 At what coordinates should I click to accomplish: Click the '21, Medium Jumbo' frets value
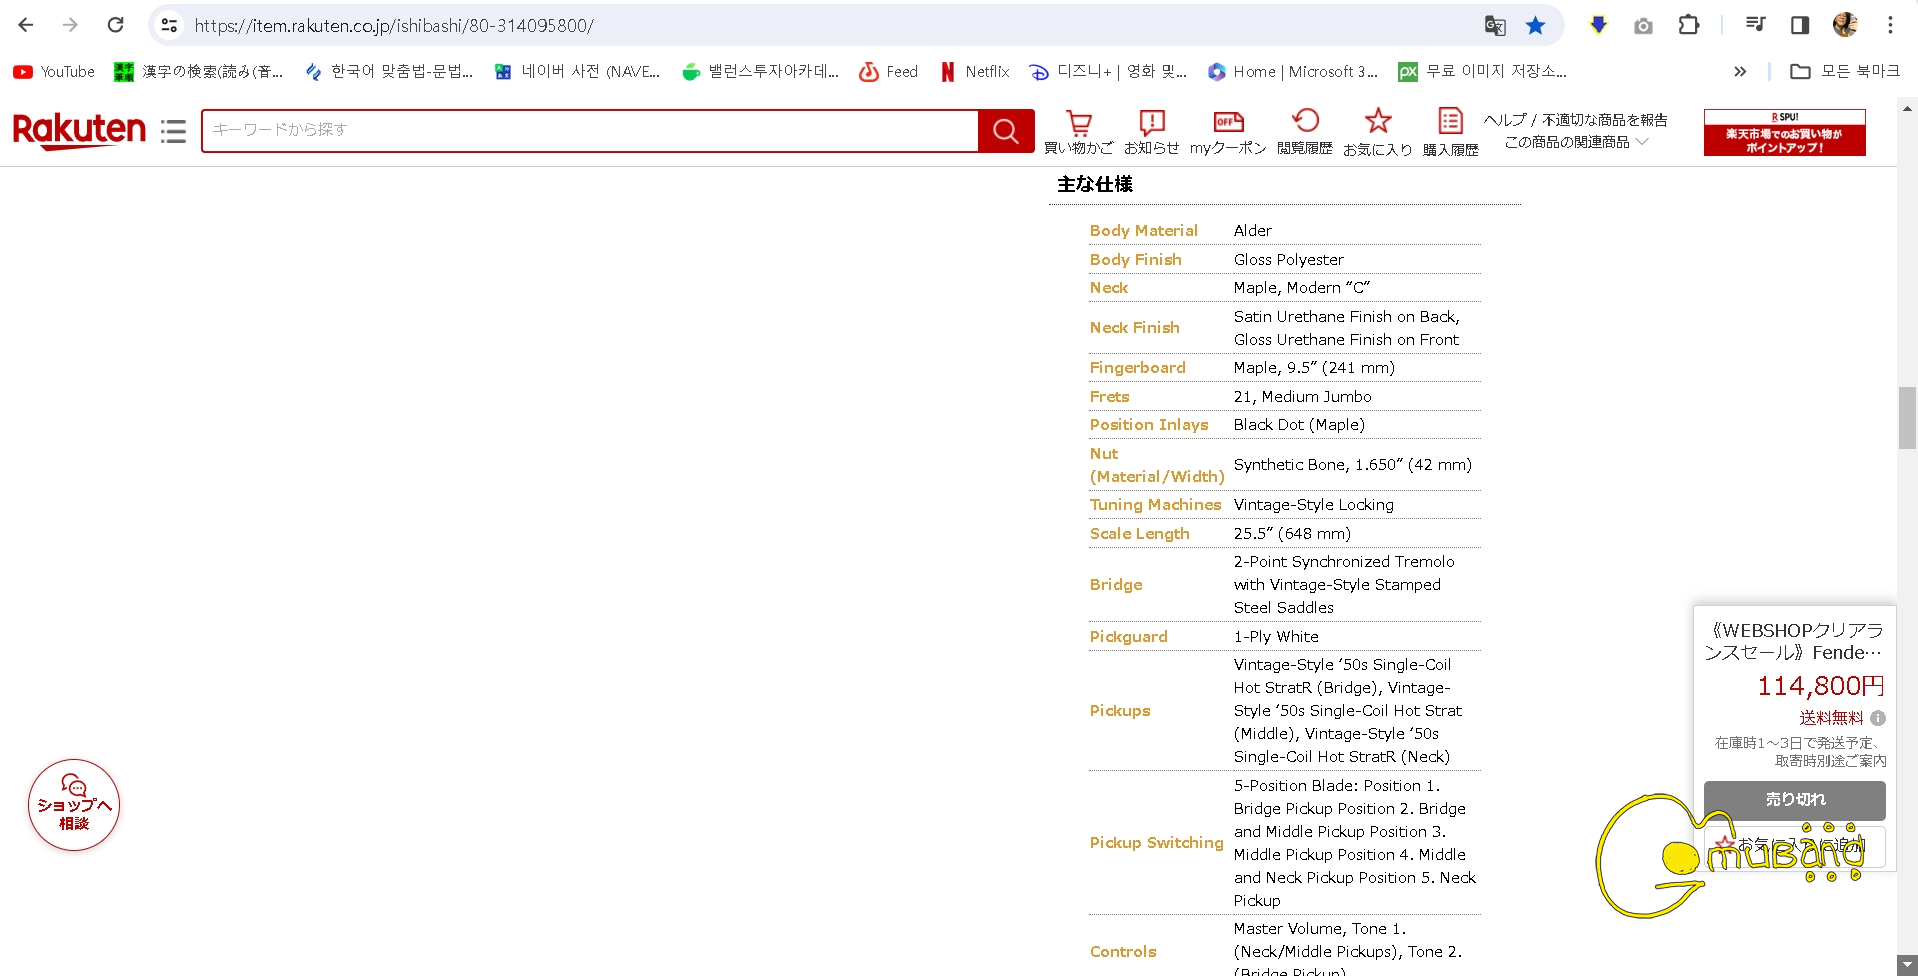point(1302,397)
